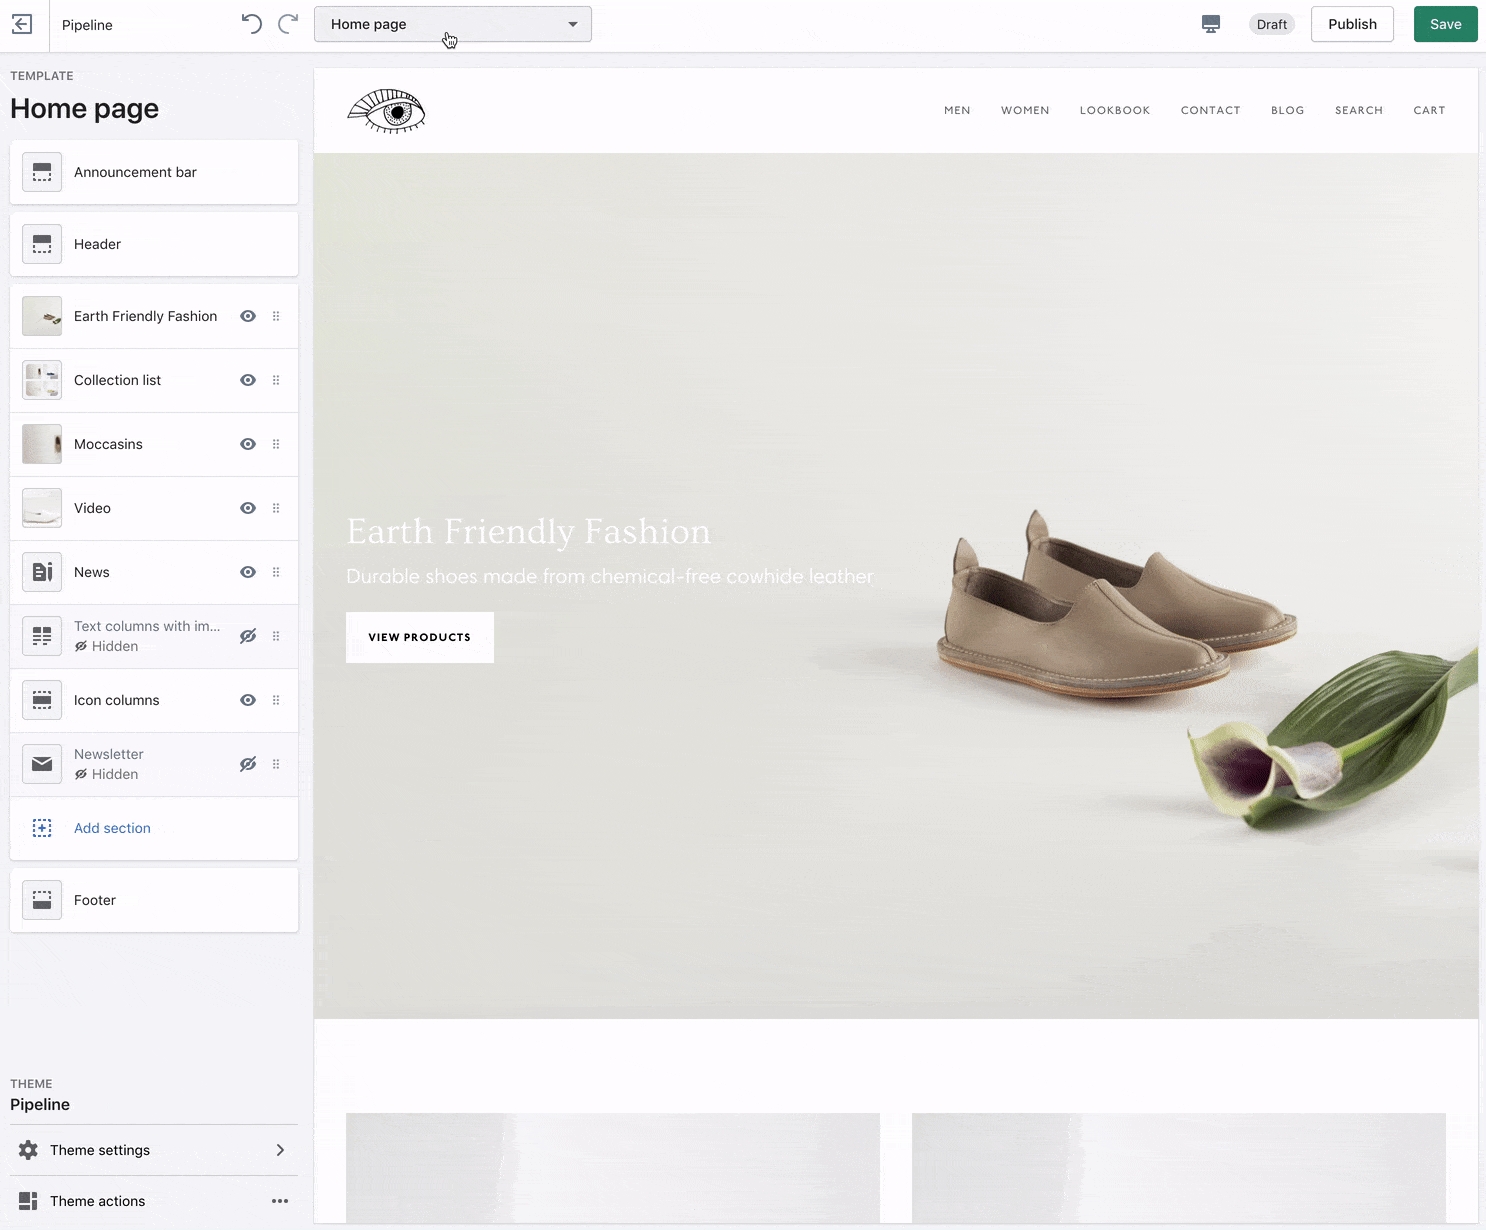Toggle visibility of the Video section
The height and width of the screenshot is (1230, 1486).
[248, 508]
